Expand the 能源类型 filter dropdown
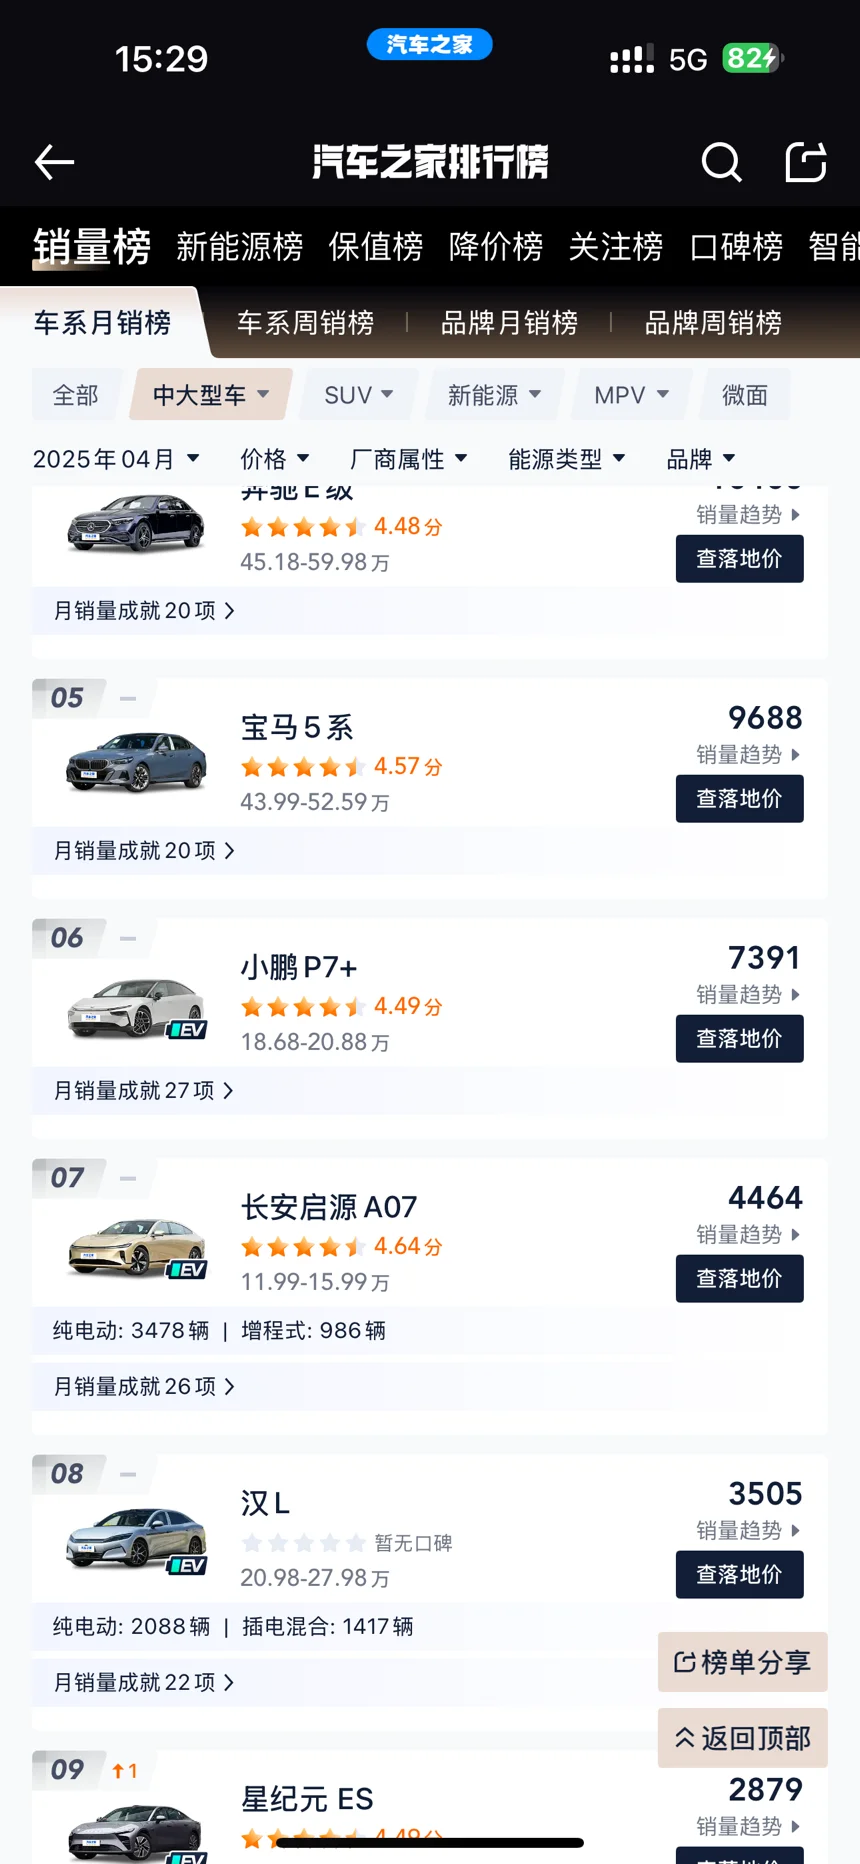Image resolution: width=860 pixels, height=1864 pixels. pyautogui.click(x=567, y=459)
